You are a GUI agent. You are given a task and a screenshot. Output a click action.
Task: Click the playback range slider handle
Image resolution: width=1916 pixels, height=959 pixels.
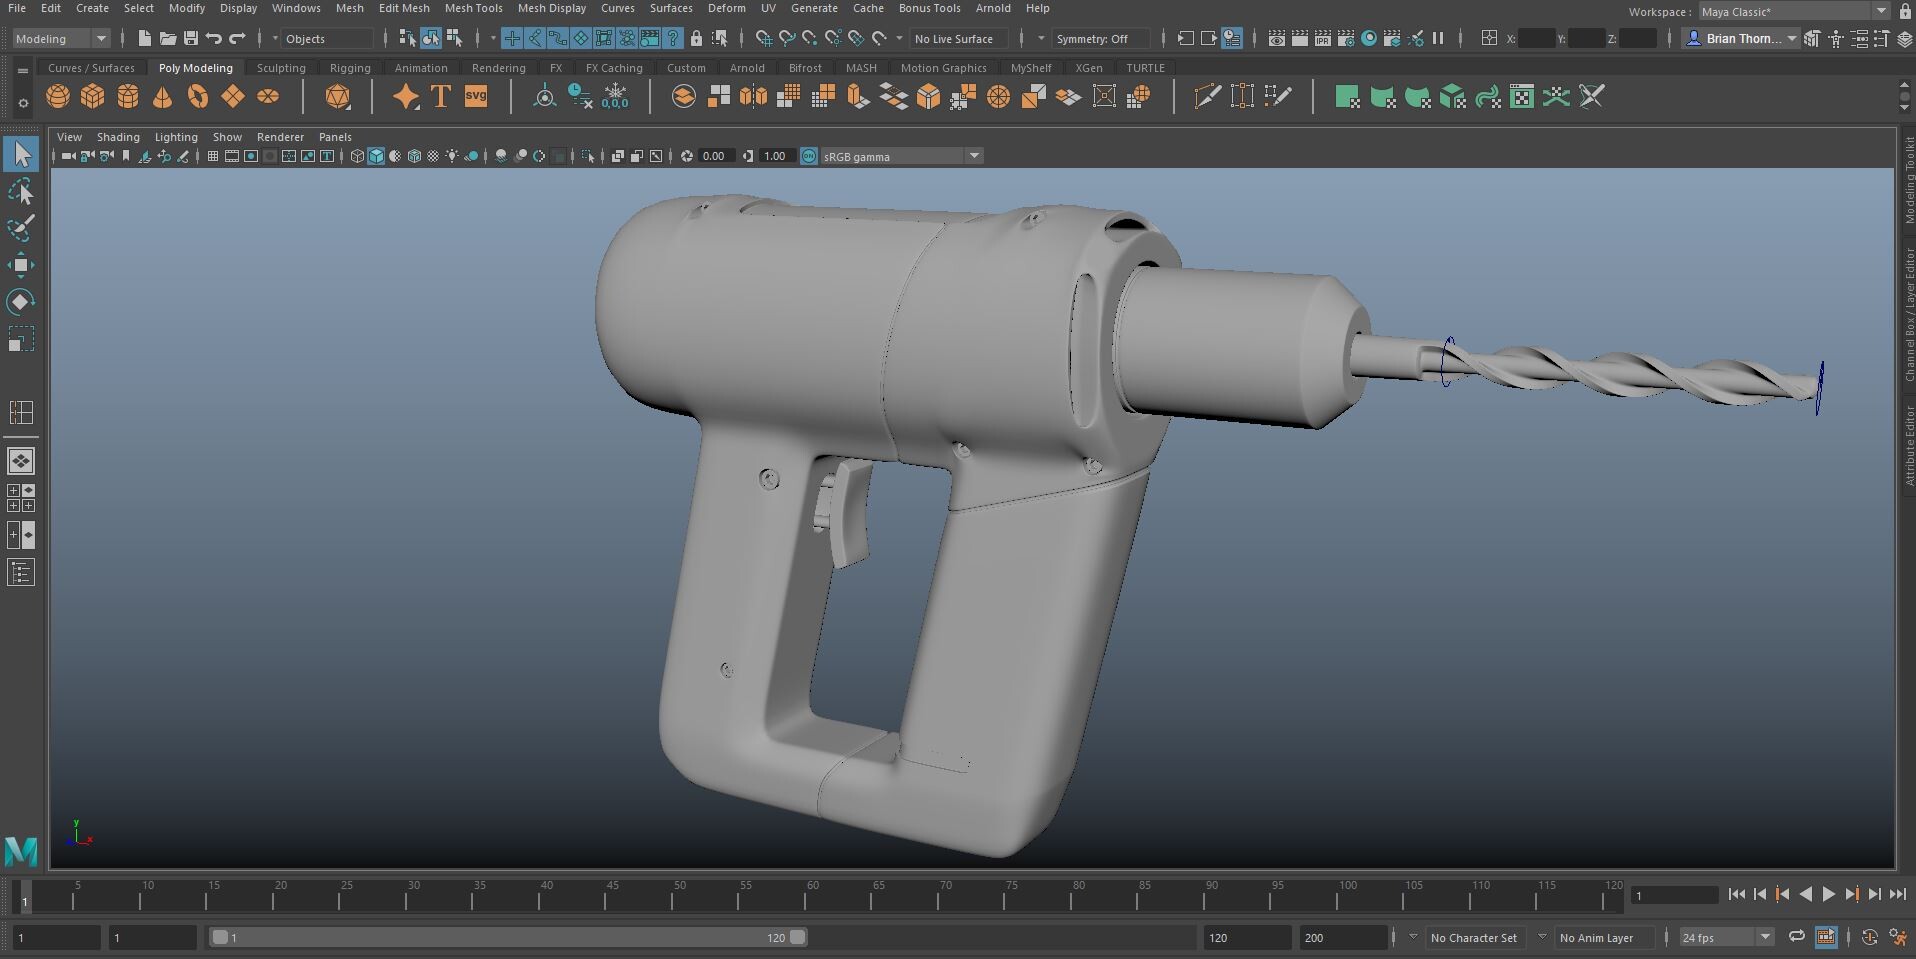click(795, 937)
